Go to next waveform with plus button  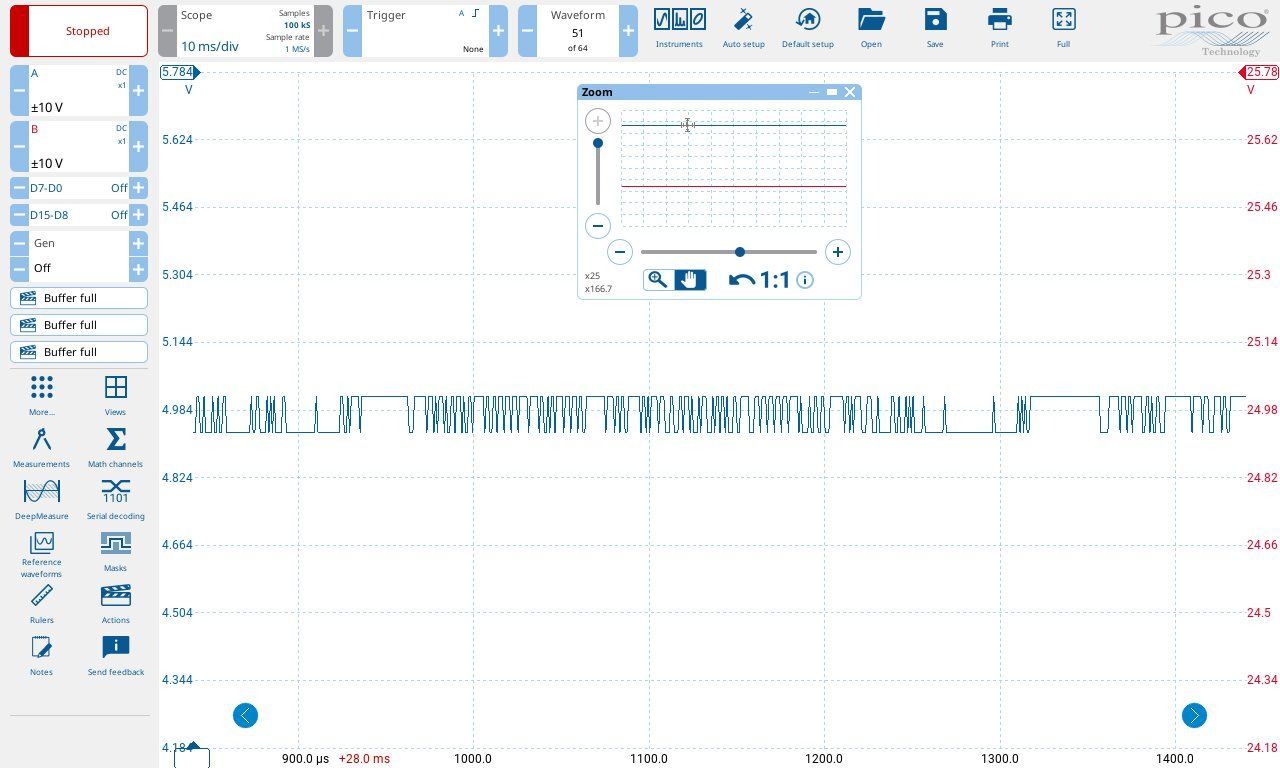(628, 31)
